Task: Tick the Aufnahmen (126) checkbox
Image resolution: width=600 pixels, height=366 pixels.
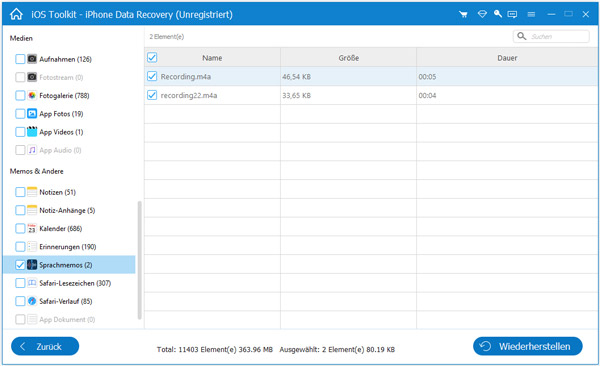Action: pos(20,59)
